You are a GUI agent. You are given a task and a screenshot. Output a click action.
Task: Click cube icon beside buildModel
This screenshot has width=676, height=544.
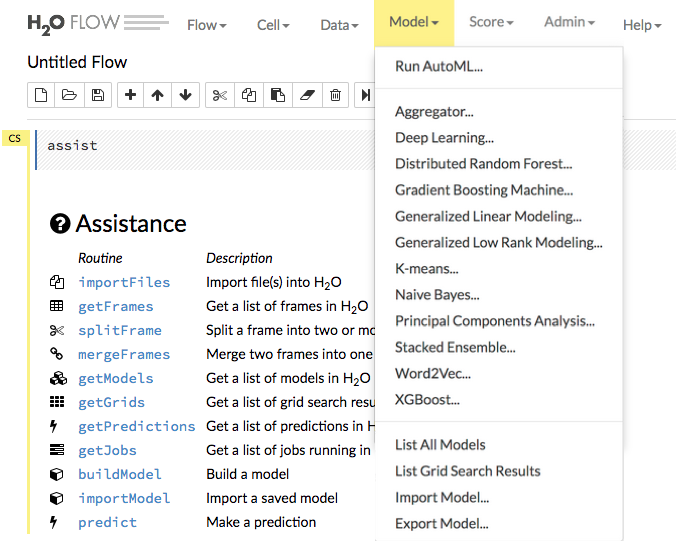click(56, 474)
